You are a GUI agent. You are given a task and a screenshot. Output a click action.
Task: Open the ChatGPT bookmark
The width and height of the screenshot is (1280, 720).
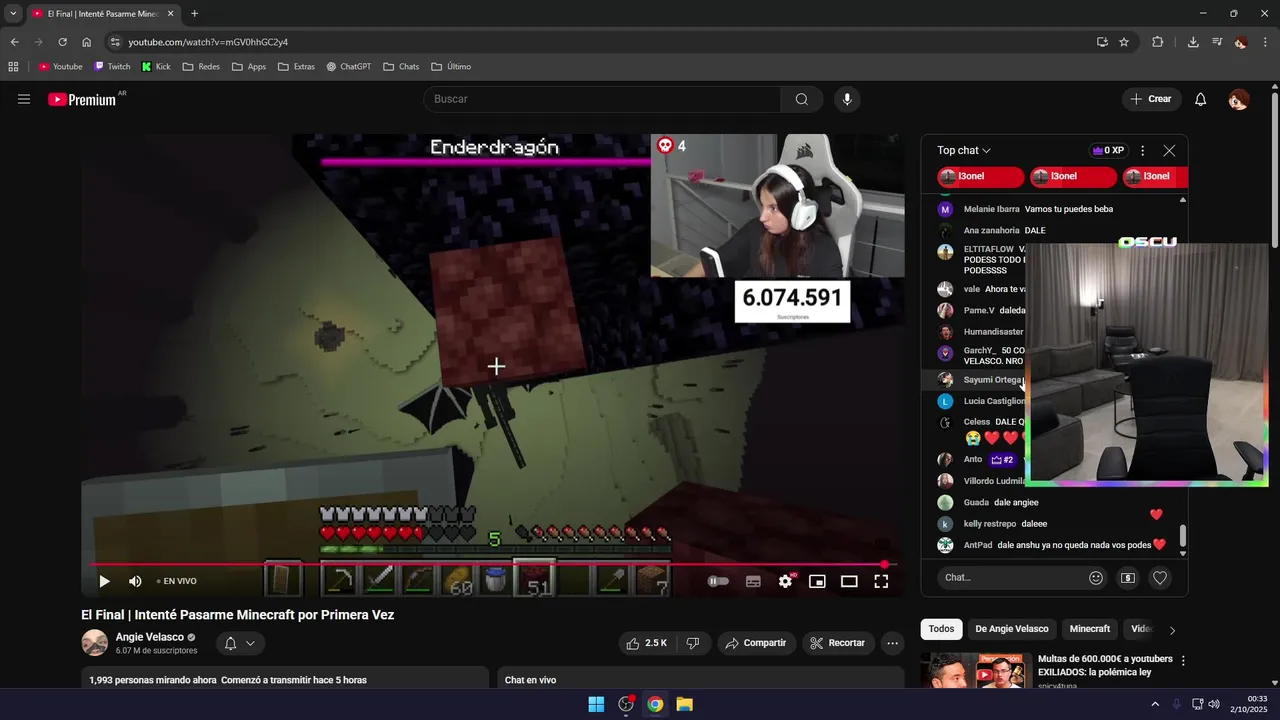pyautogui.click(x=348, y=67)
